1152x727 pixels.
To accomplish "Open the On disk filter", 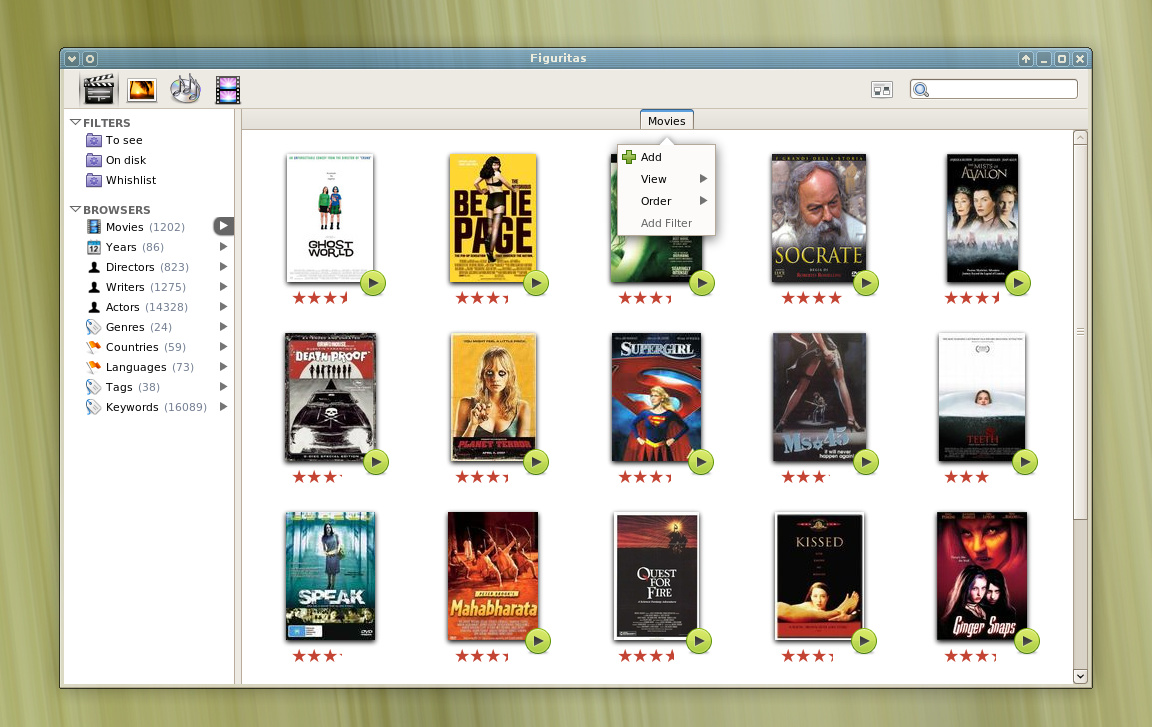I will [126, 160].
